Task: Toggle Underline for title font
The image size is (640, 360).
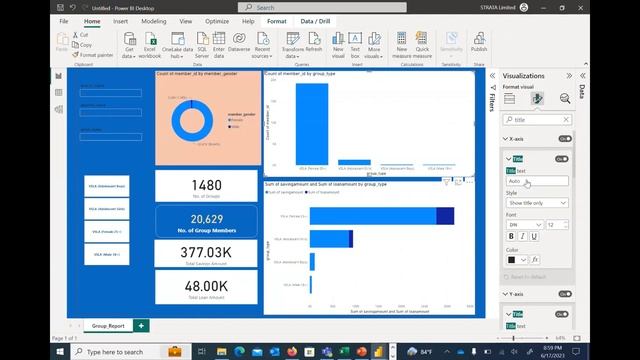Action: (x=534, y=236)
